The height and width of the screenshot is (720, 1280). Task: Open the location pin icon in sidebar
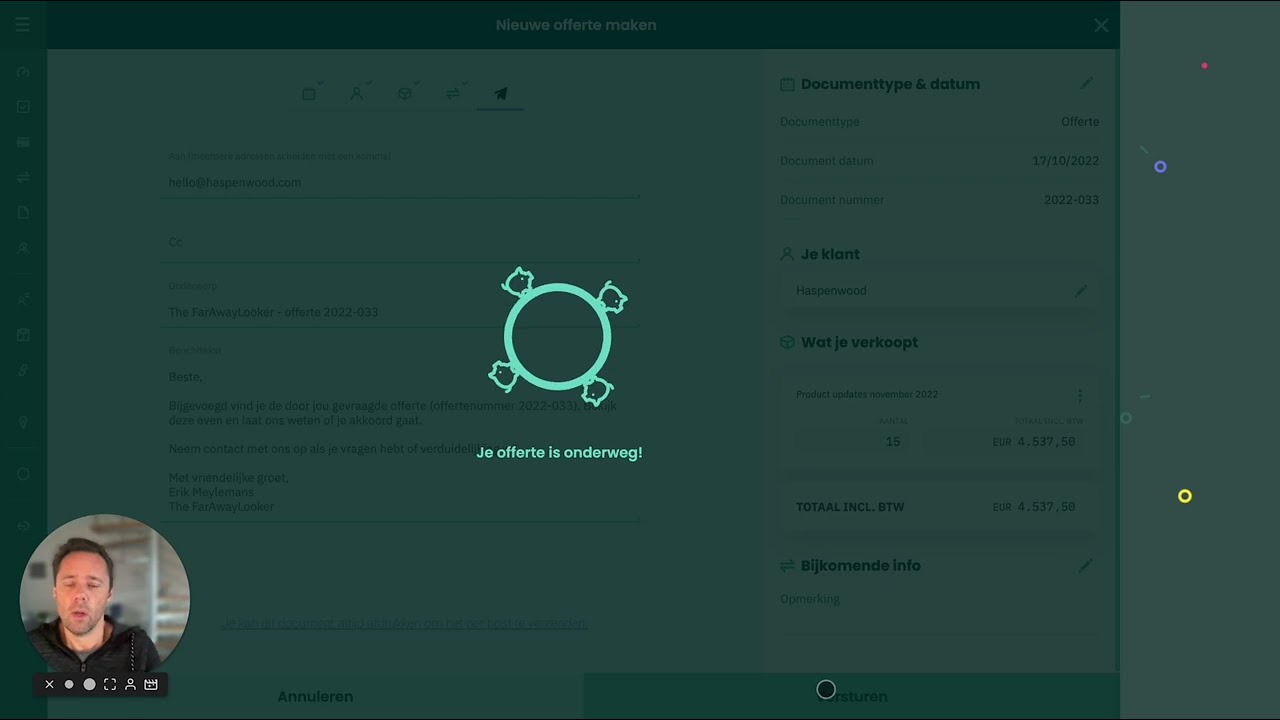pyautogui.click(x=23, y=422)
